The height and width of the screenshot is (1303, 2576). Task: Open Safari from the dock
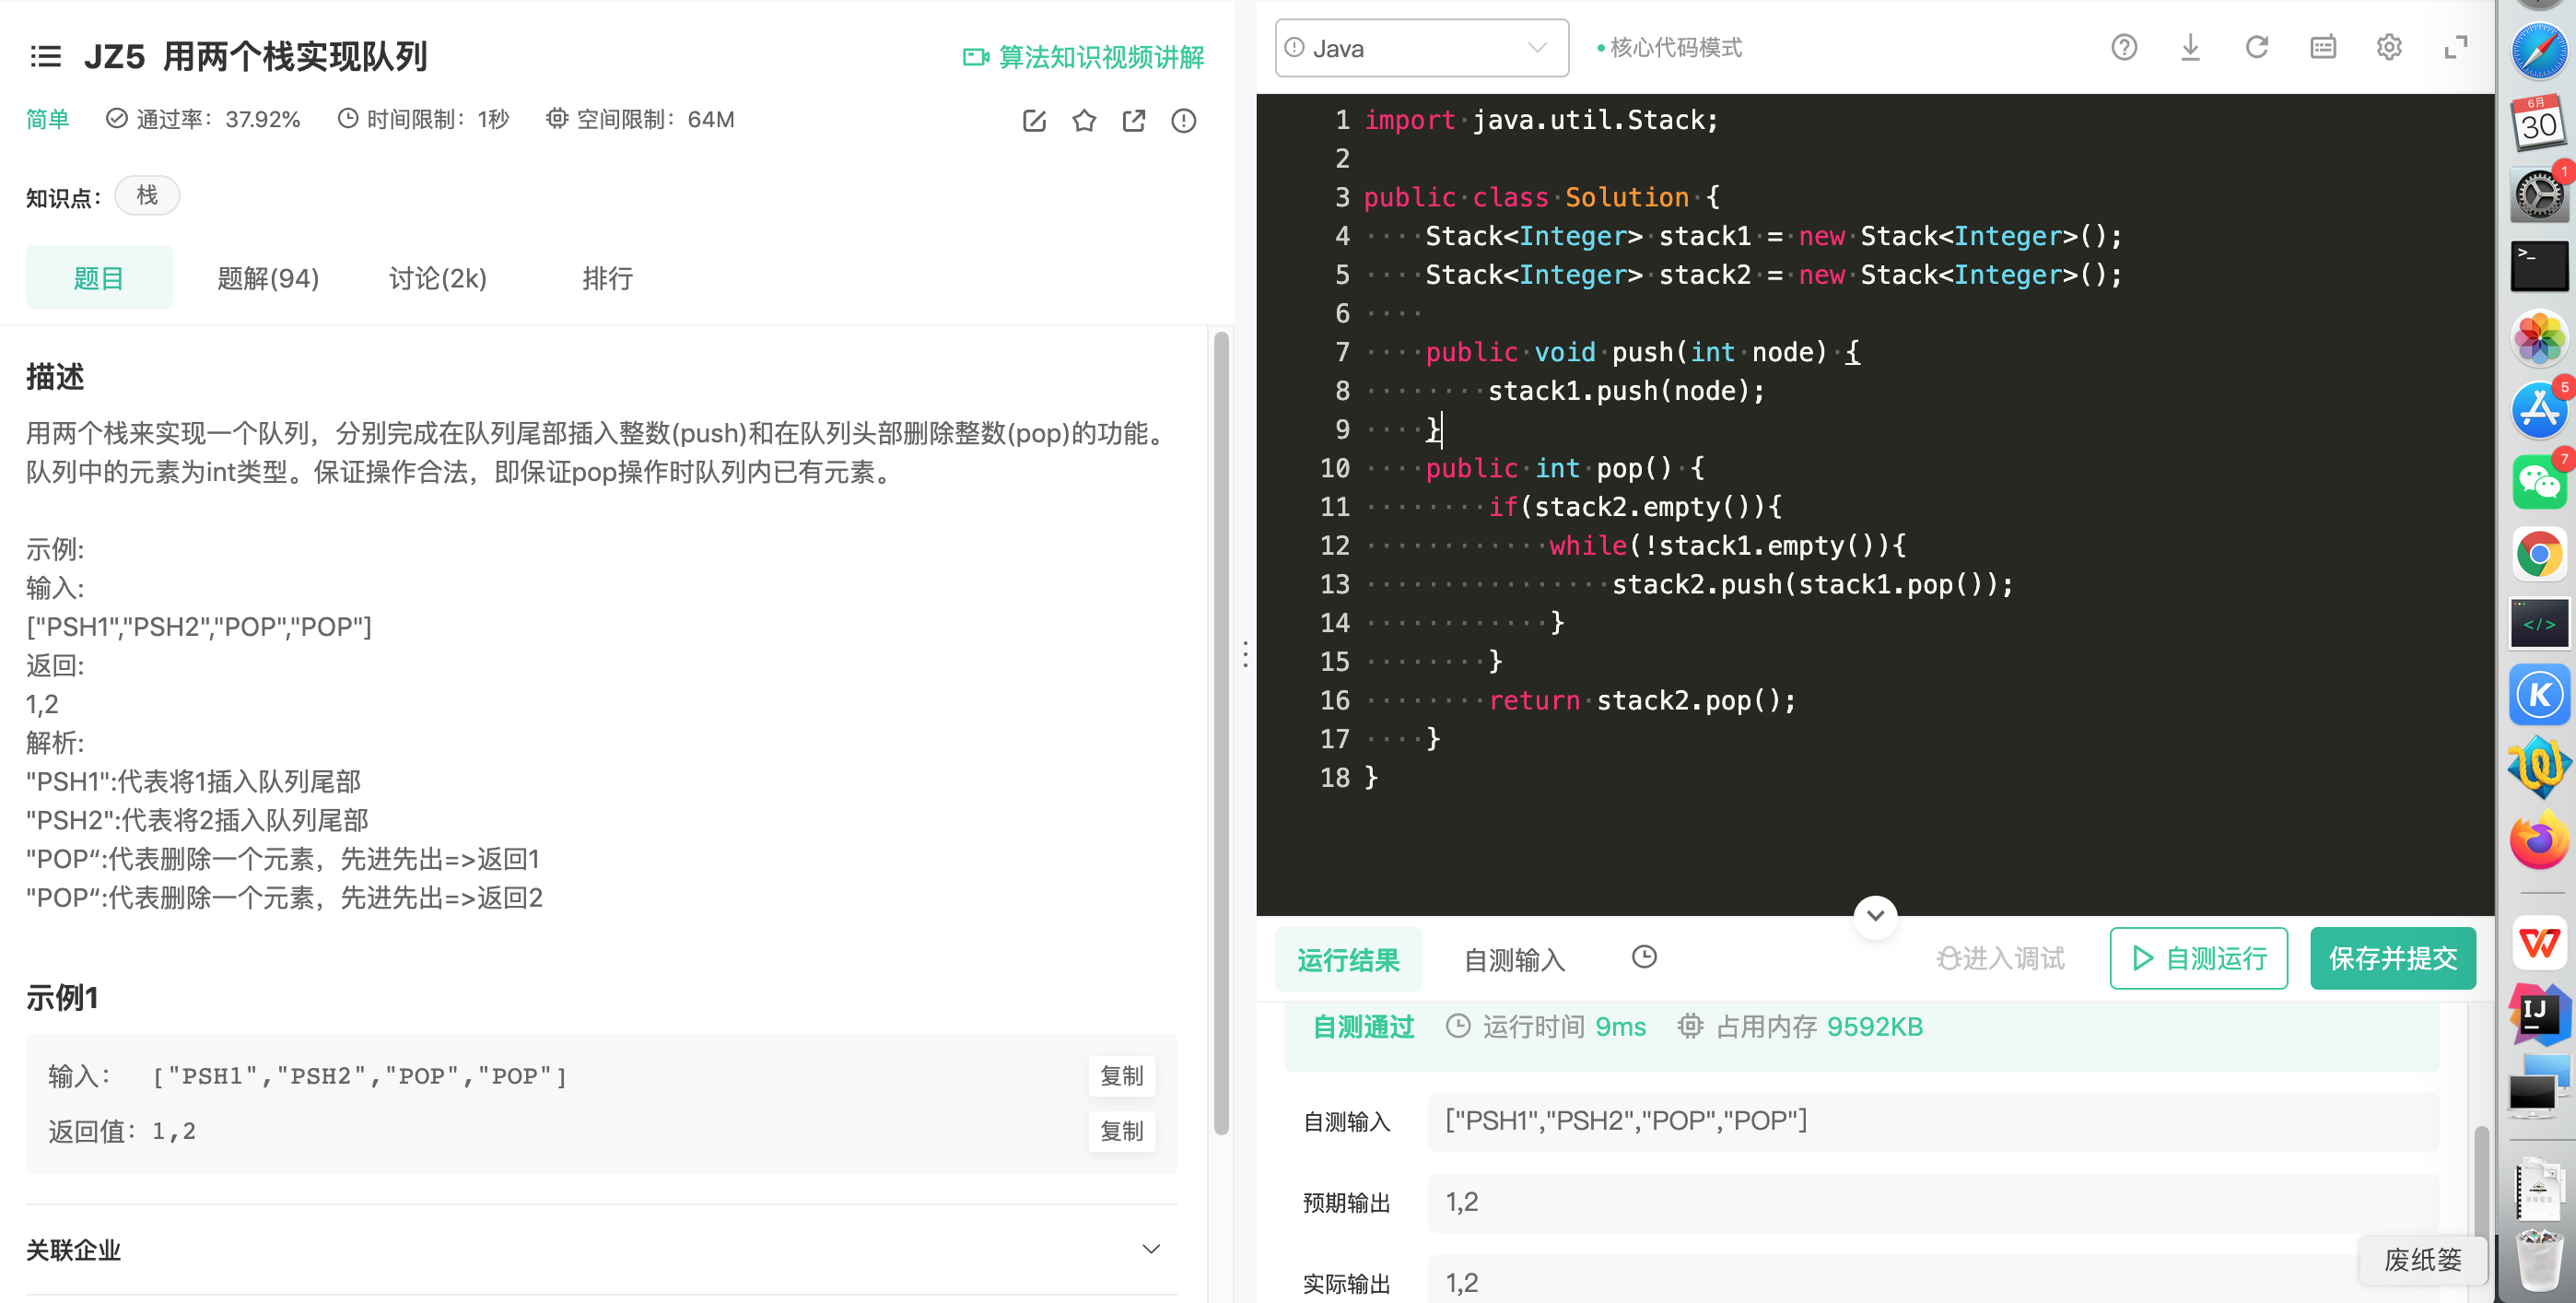(x=2539, y=52)
